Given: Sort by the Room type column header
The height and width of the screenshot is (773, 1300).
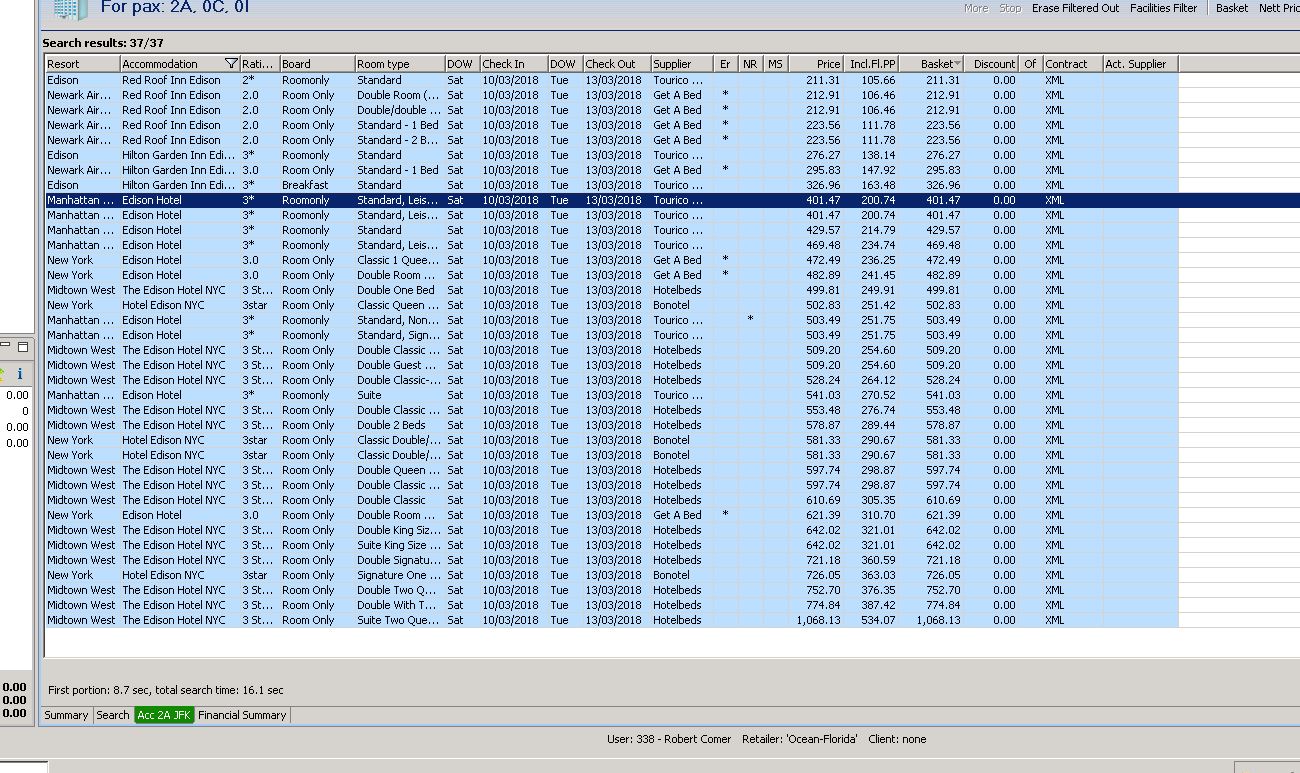Looking at the screenshot, I should coord(400,64).
